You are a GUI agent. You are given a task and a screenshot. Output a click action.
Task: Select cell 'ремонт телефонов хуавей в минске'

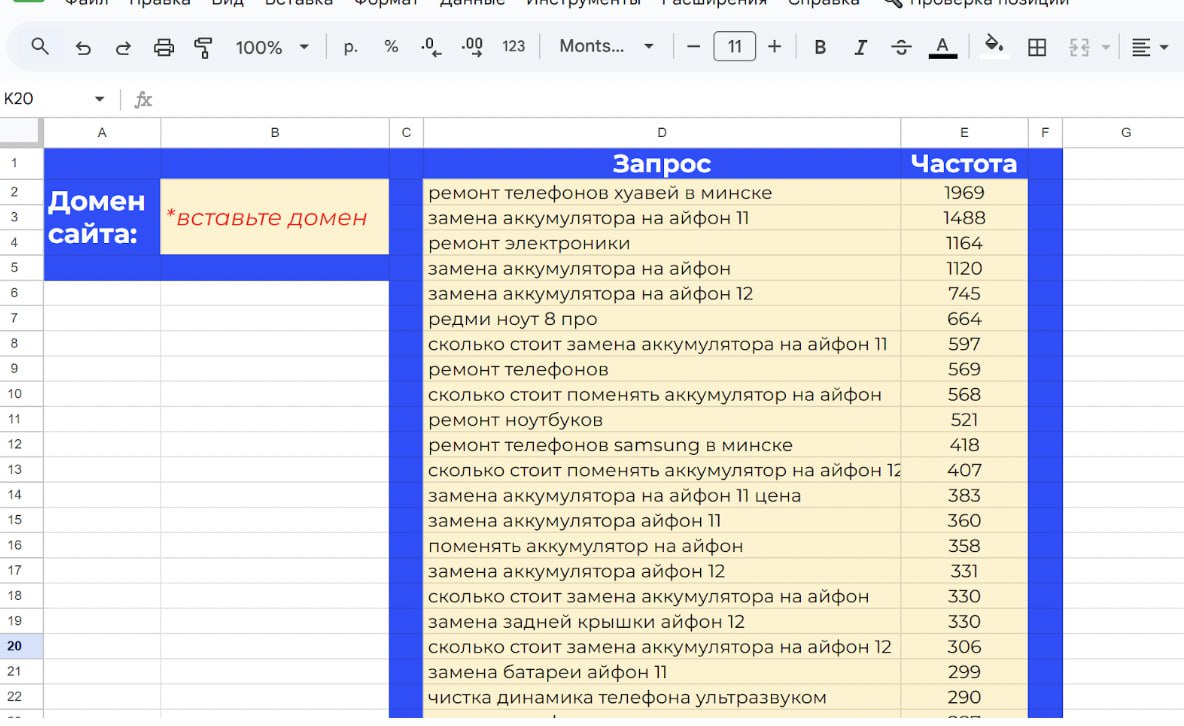[x=661, y=193]
